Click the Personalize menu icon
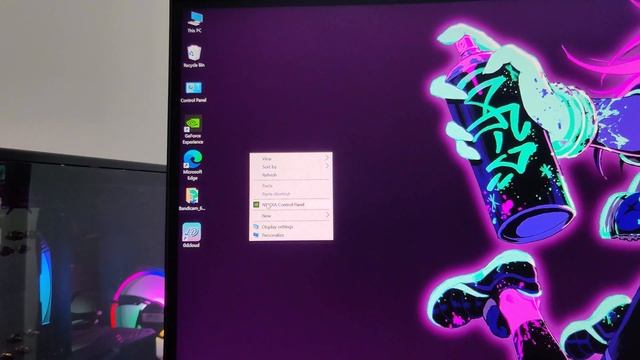This screenshot has width=640, height=360. click(256, 235)
